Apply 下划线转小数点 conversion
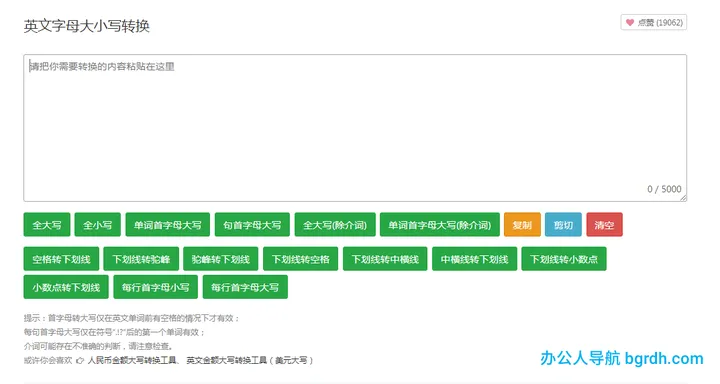This screenshot has width=720, height=384. click(564, 259)
